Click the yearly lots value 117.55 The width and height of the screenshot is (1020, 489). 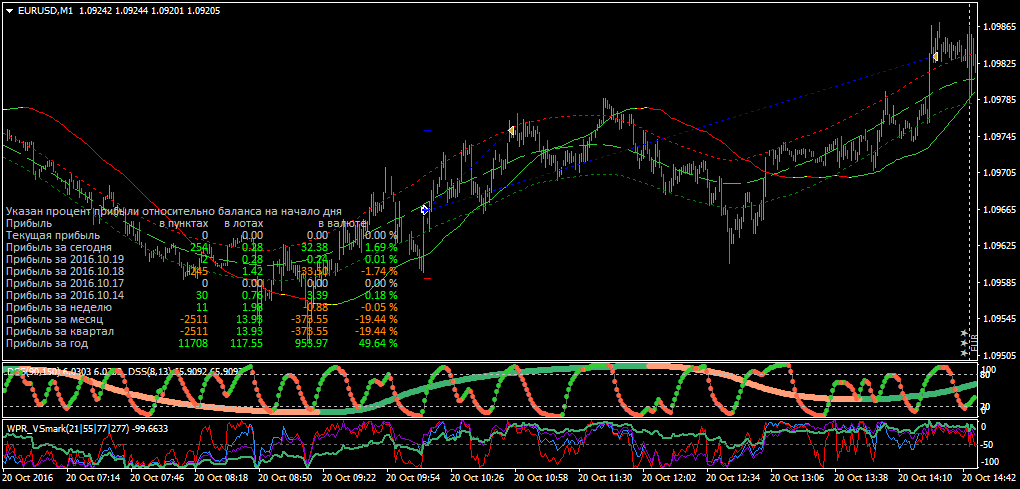[x=246, y=343]
